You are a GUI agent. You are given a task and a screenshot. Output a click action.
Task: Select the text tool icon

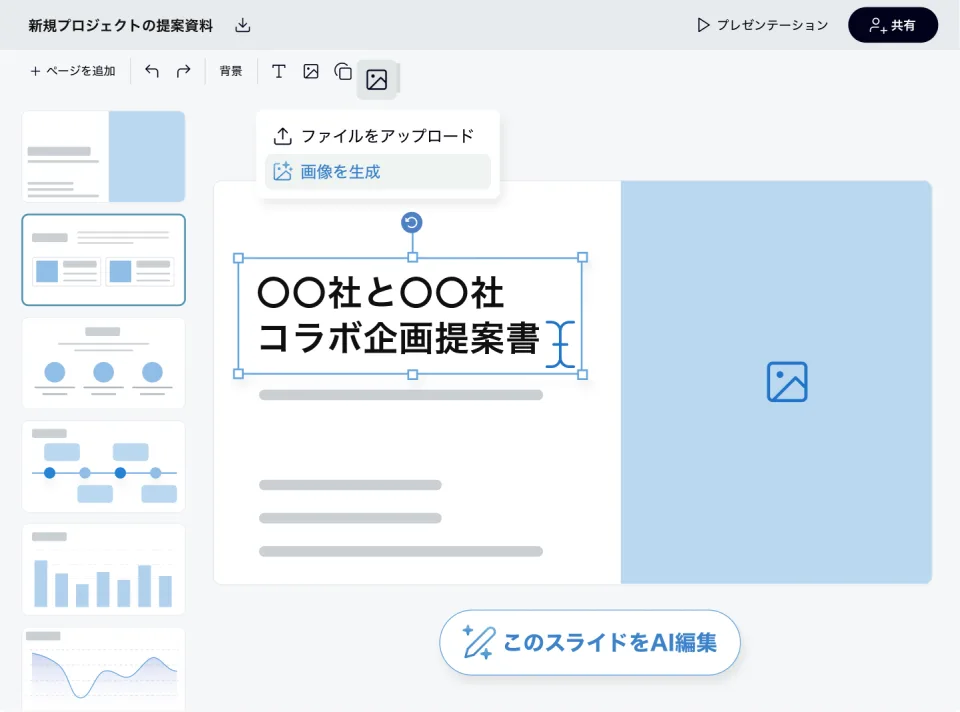point(279,71)
